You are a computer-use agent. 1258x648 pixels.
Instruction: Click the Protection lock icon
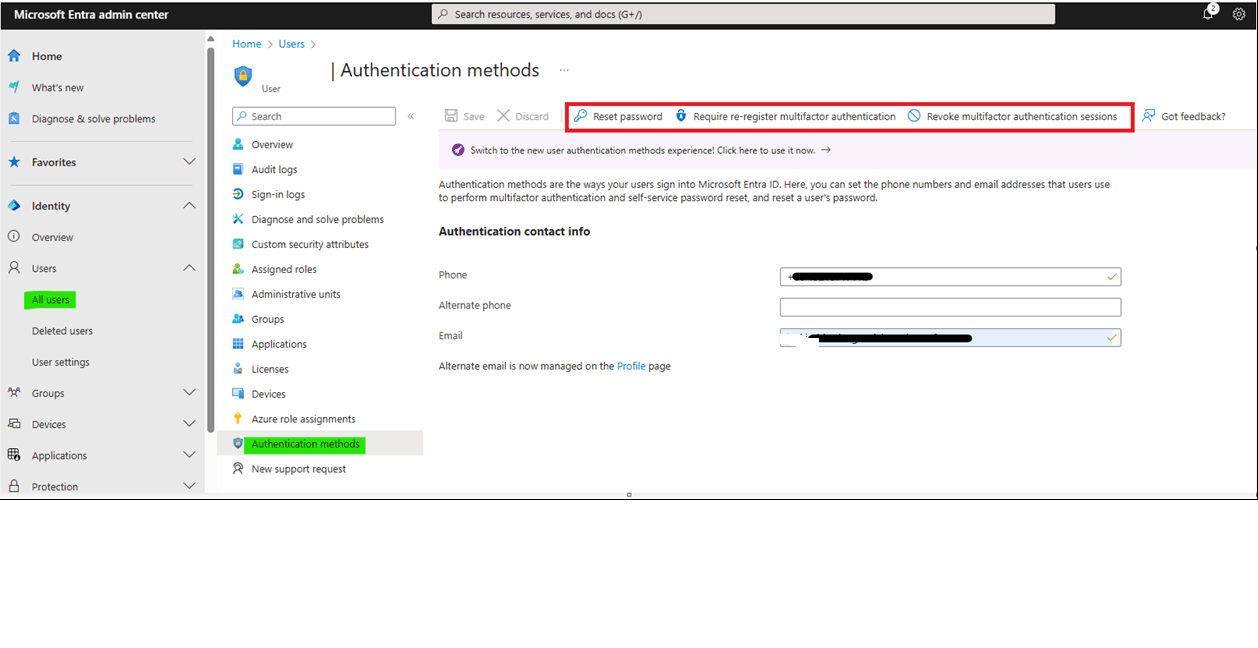pyautogui.click(x=14, y=486)
